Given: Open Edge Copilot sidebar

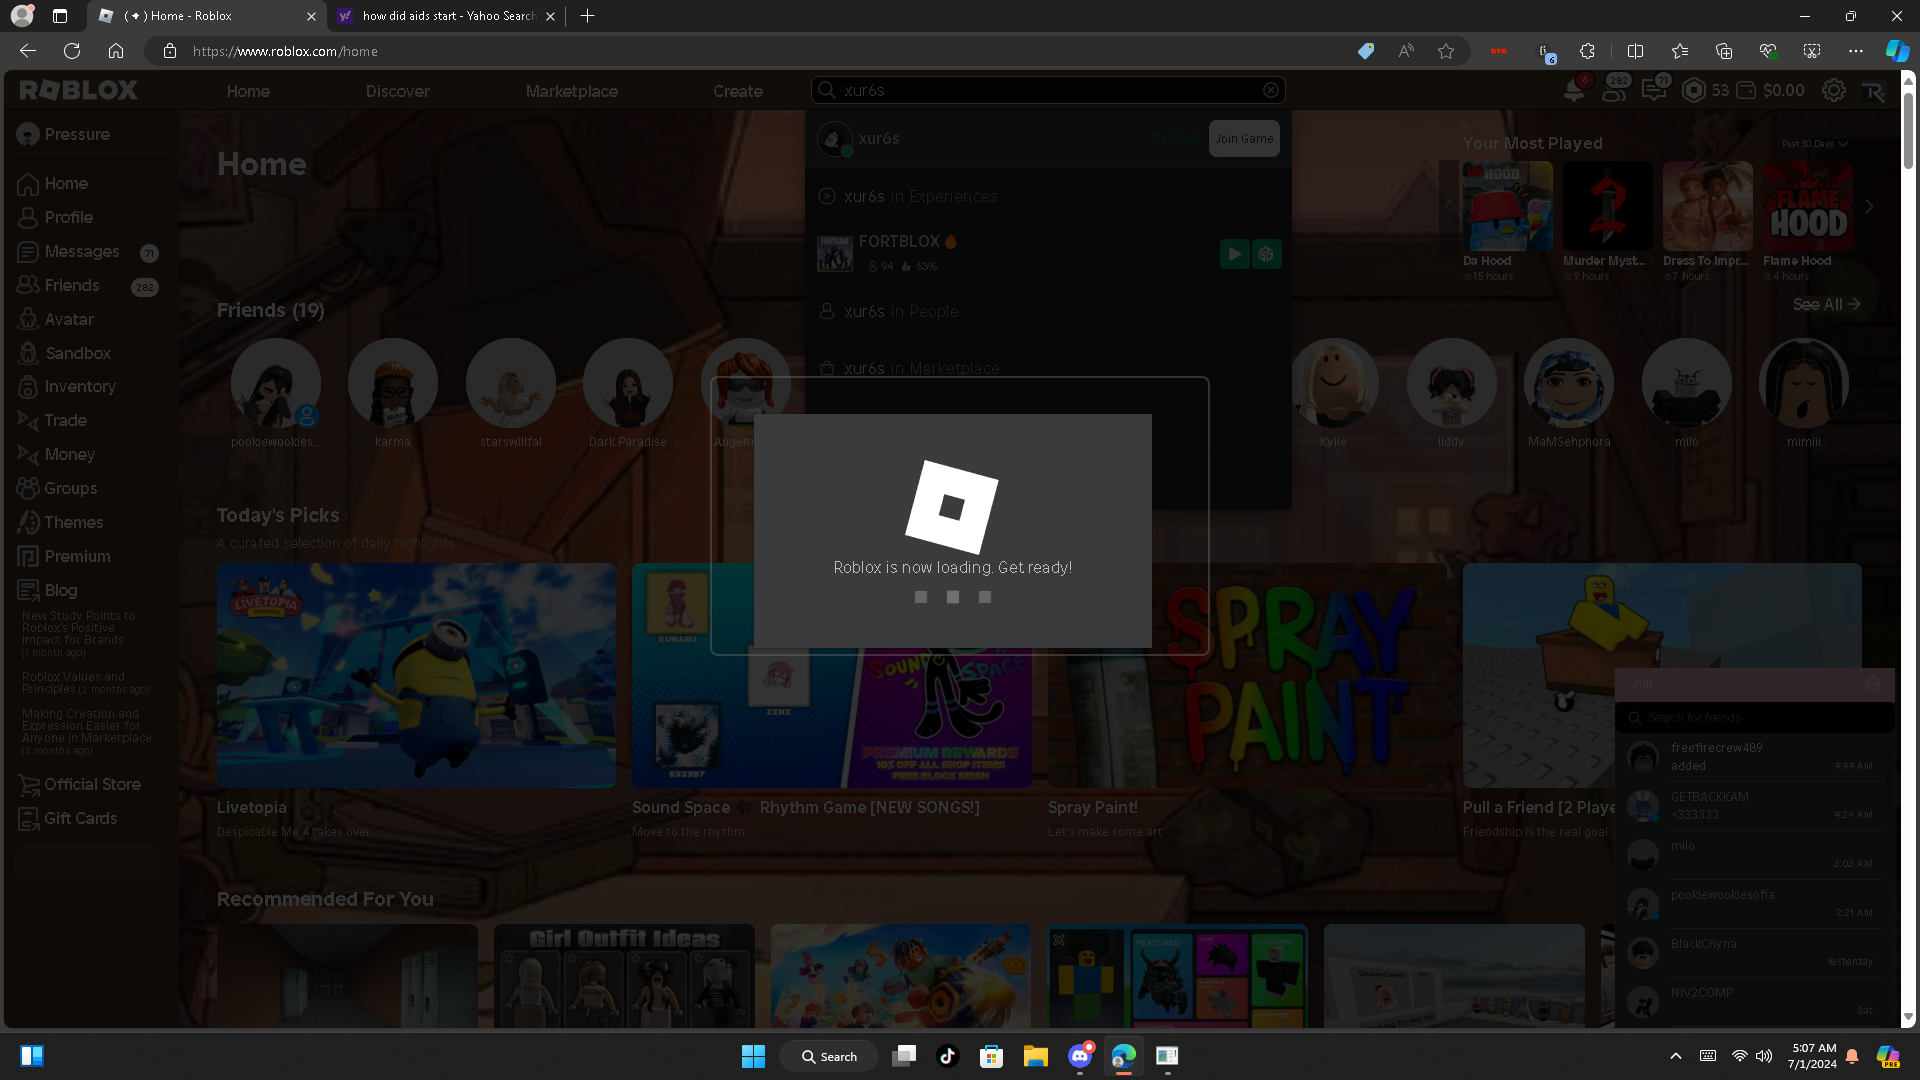Looking at the screenshot, I should click(1897, 51).
